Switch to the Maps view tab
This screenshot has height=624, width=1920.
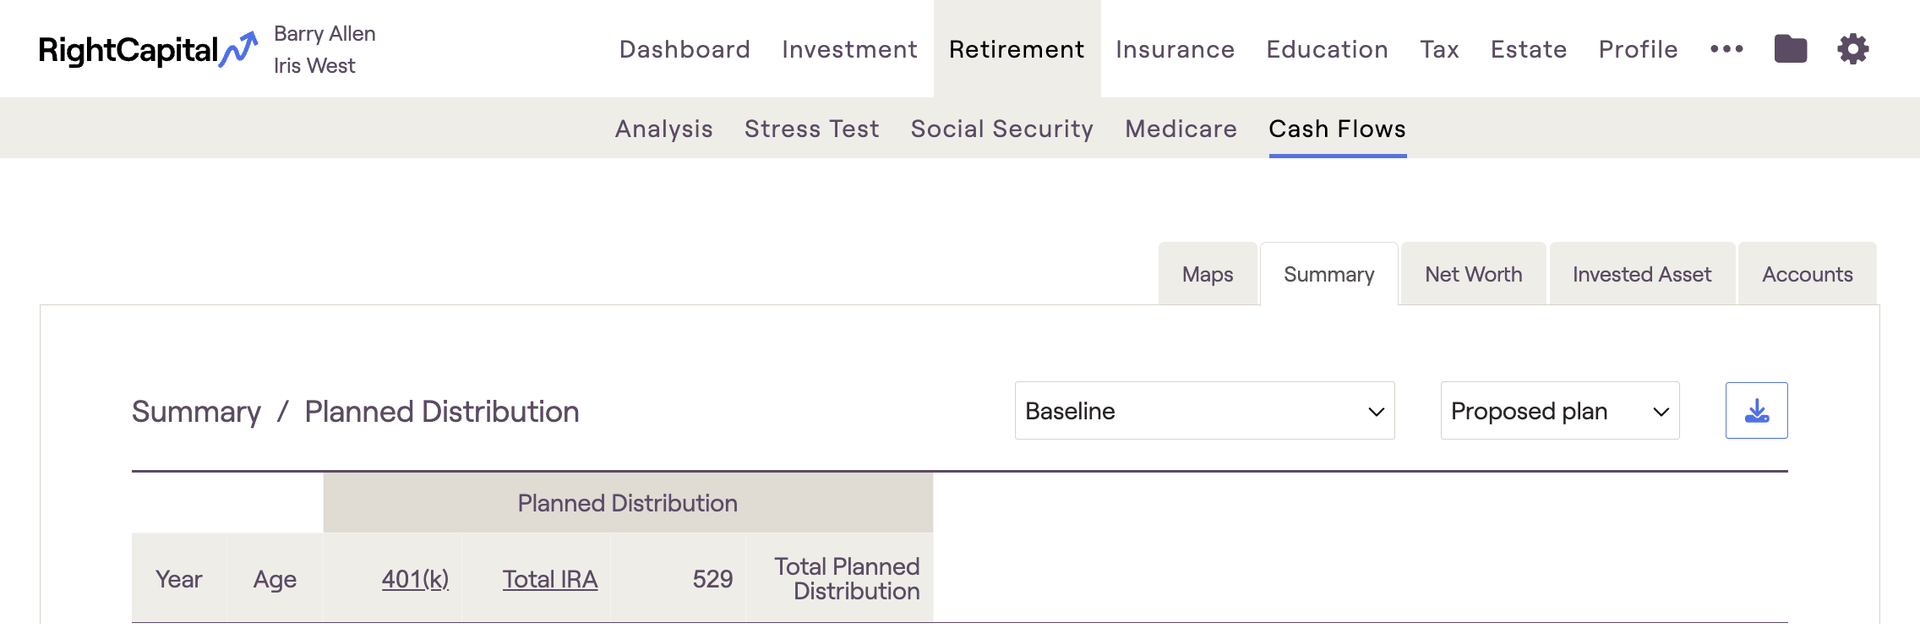point(1207,274)
